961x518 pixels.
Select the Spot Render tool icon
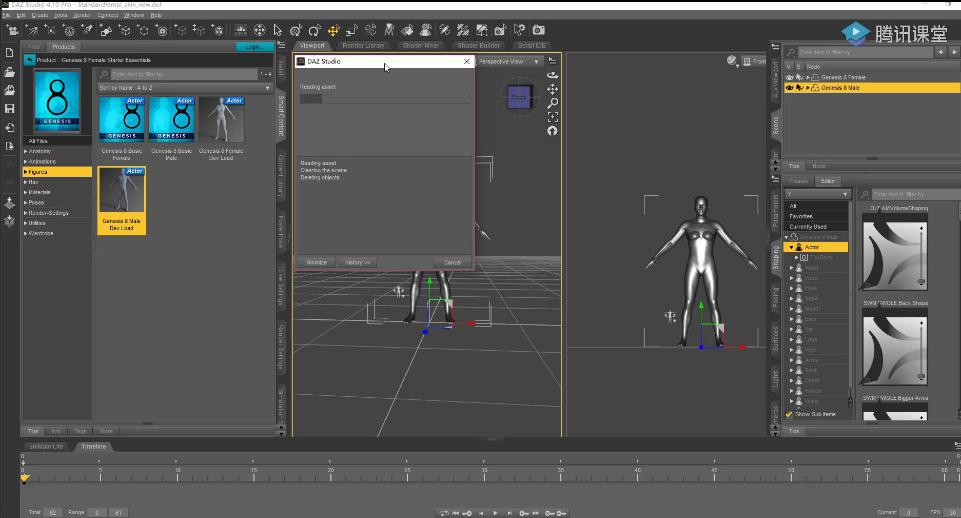501,30
